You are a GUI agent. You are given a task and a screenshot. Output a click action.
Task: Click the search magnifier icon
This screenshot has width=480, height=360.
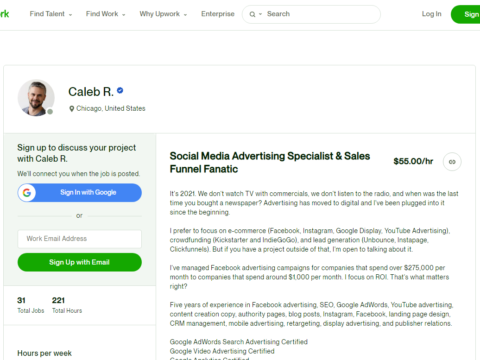(252, 14)
